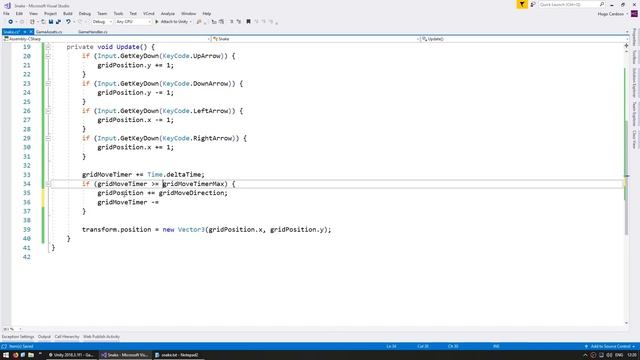Click the split-editor handle above scrollbar

coord(627,46)
